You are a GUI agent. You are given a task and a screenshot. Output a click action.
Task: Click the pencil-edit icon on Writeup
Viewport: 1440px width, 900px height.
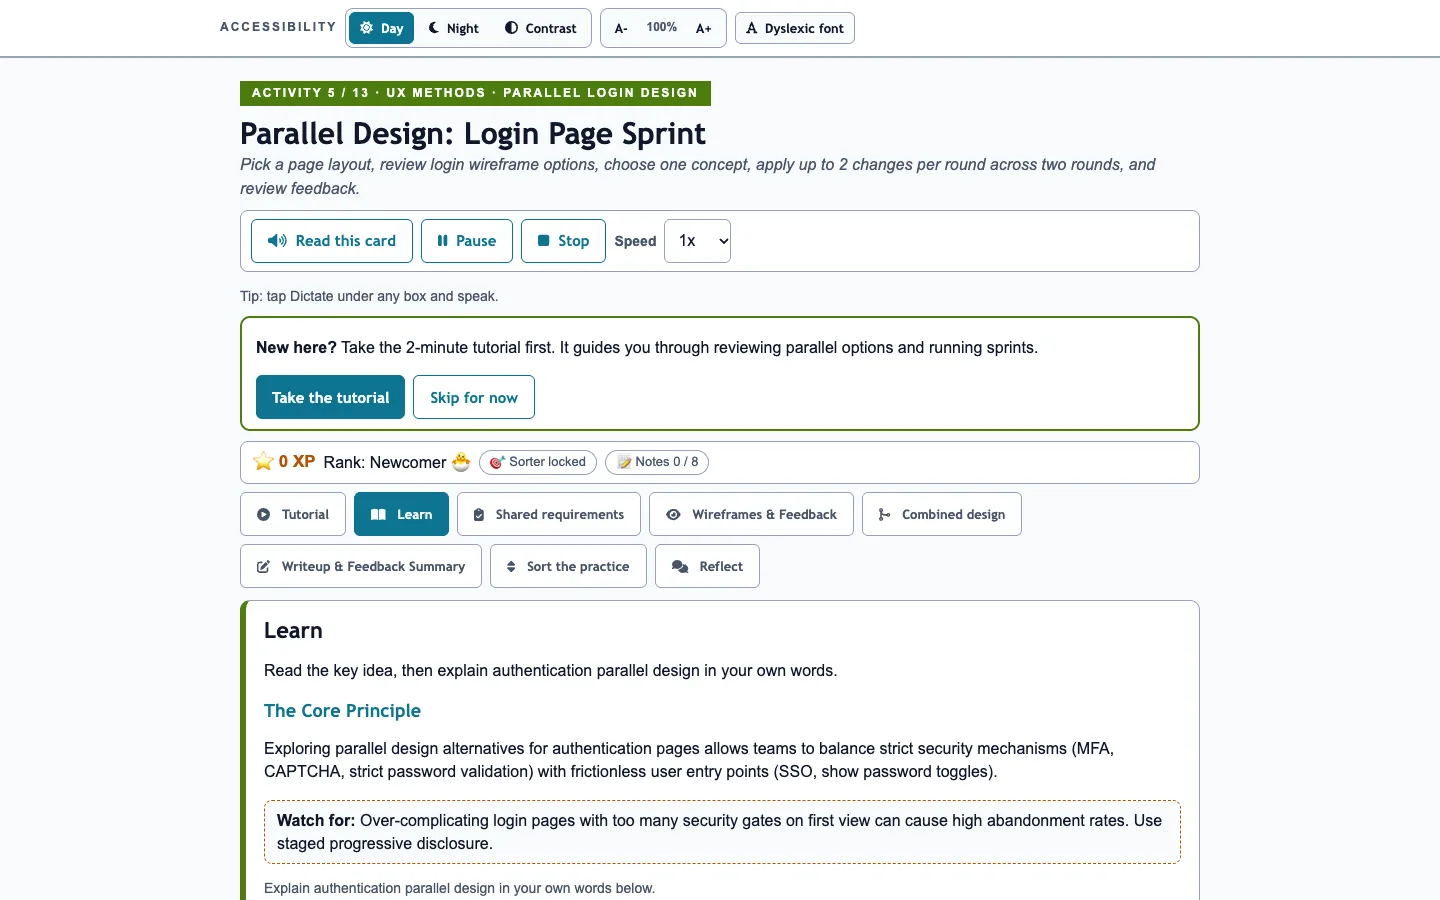tap(263, 566)
